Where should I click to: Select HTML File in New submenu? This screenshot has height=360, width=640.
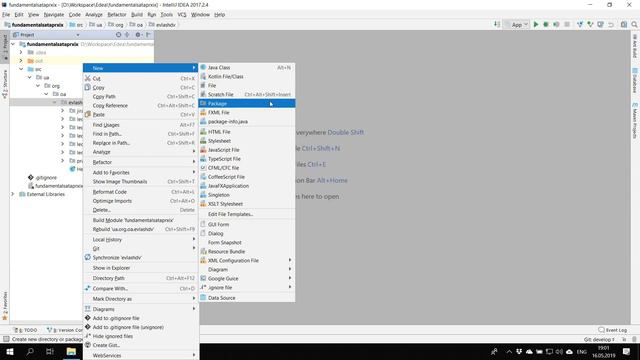point(247,132)
